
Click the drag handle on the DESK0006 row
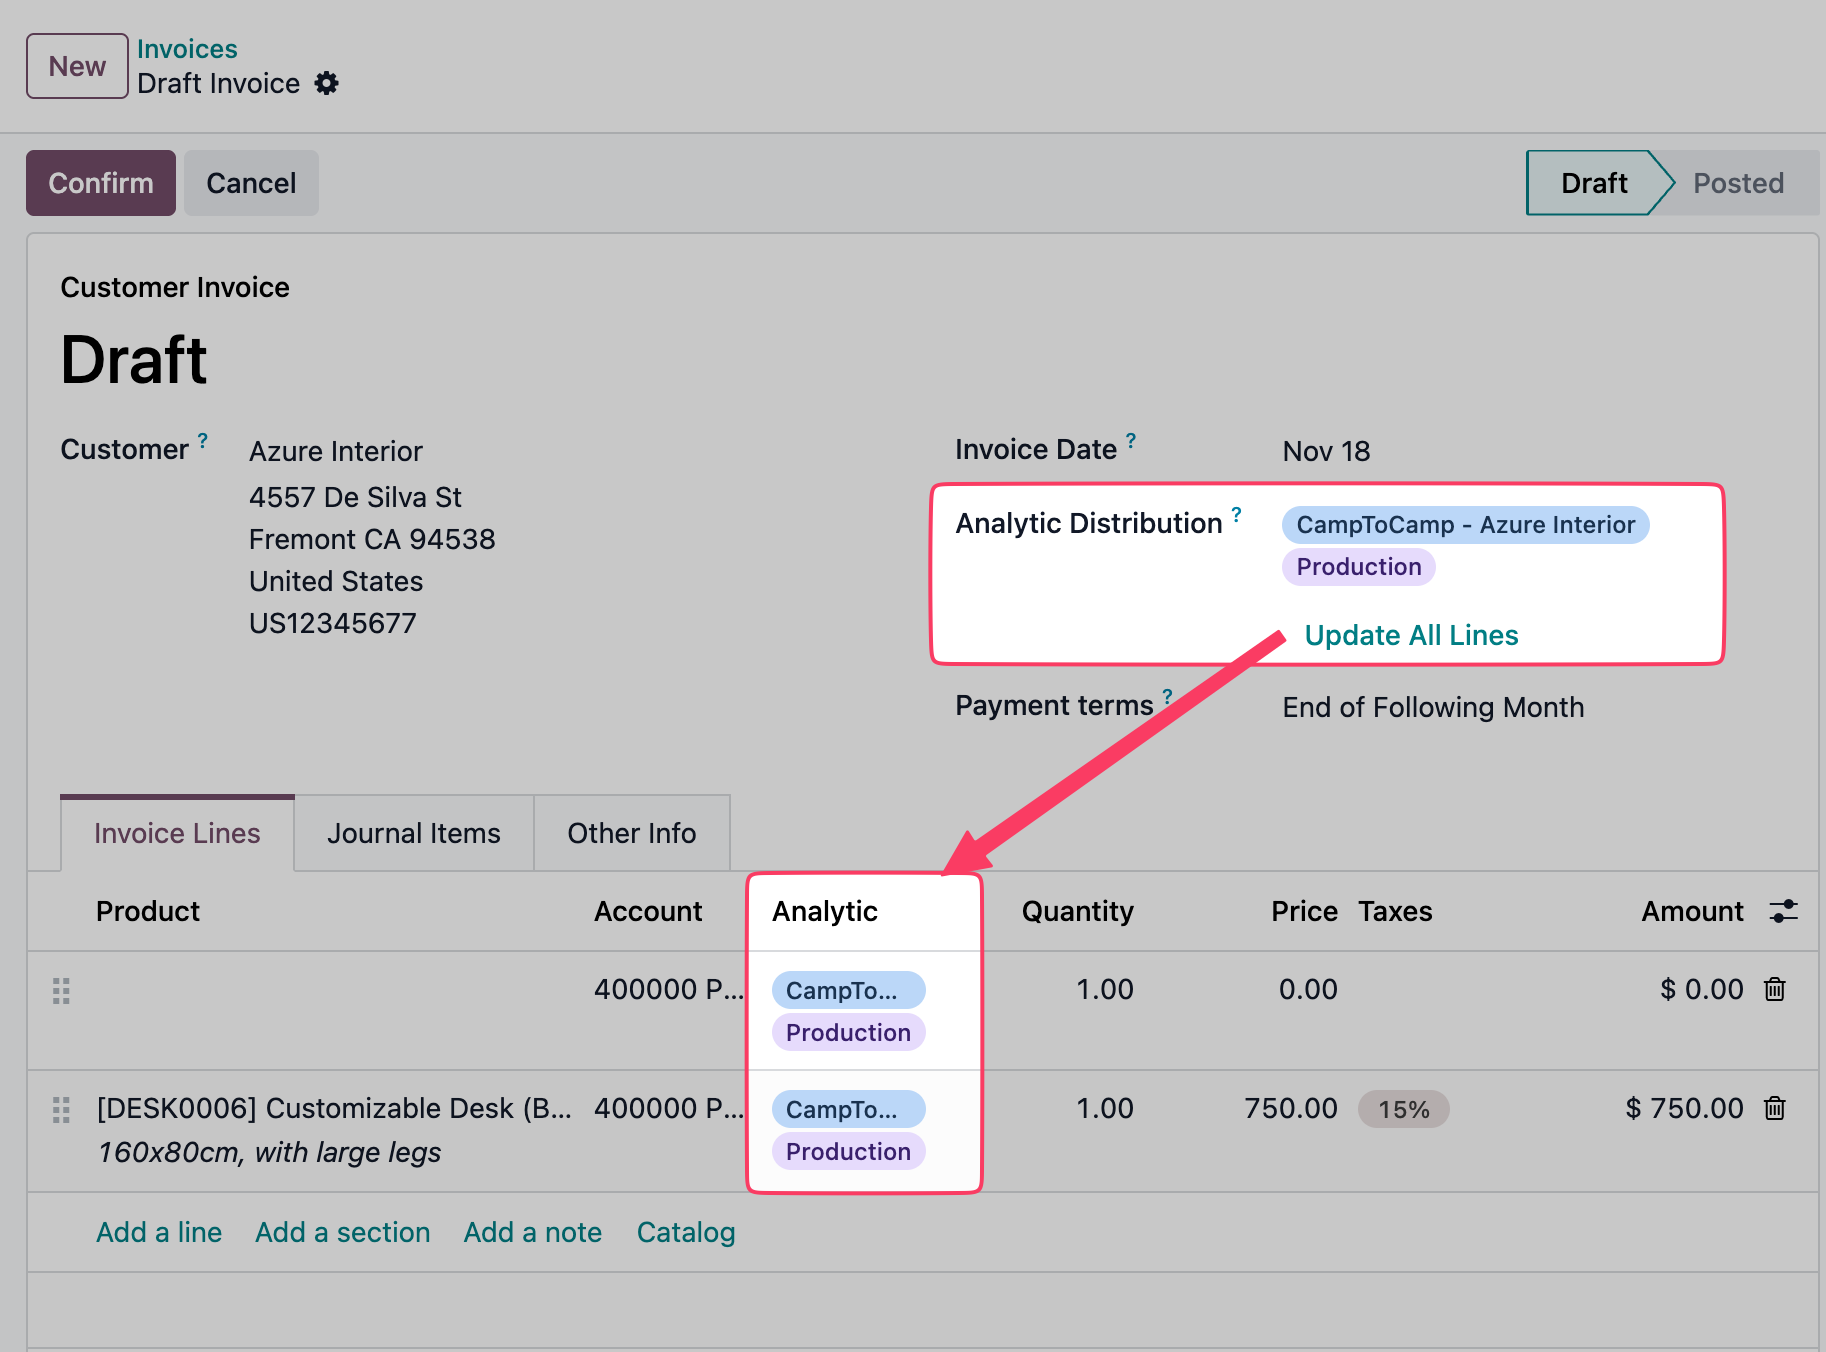pyautogui.click(x=61, y=1109)
